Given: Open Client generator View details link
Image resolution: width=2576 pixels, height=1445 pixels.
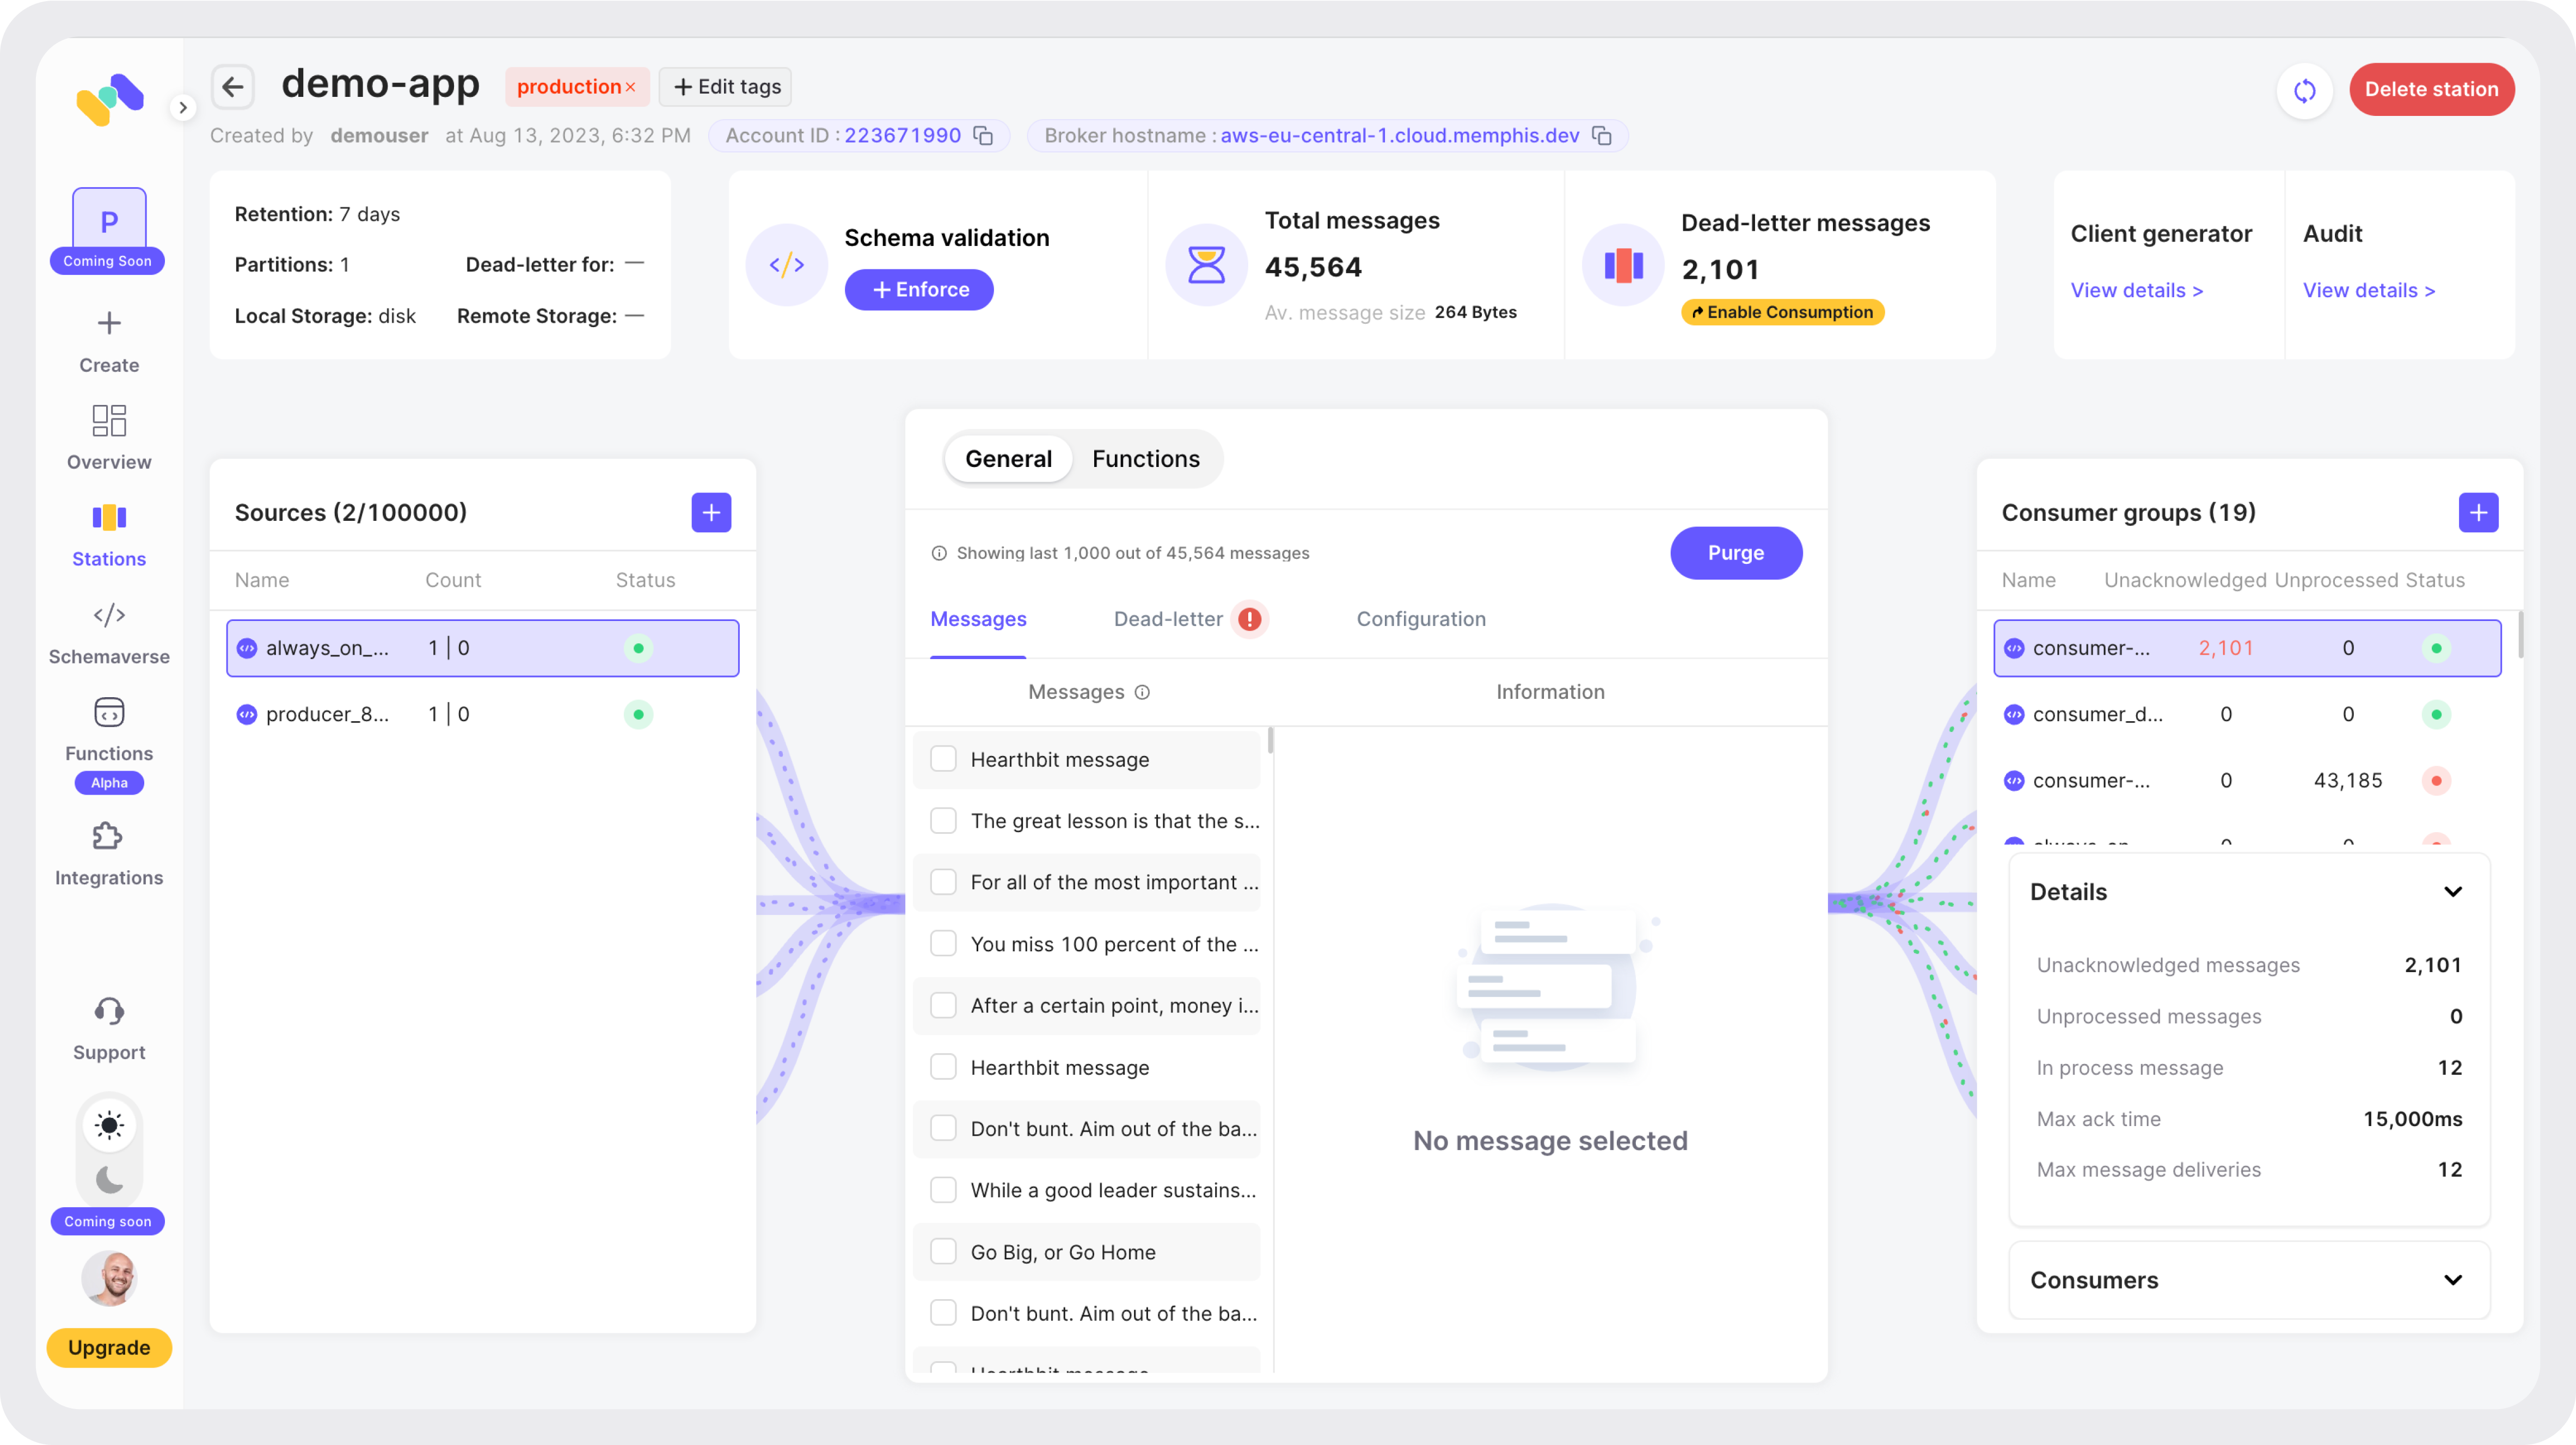Looking at the screenshot, I should 2136,290.
